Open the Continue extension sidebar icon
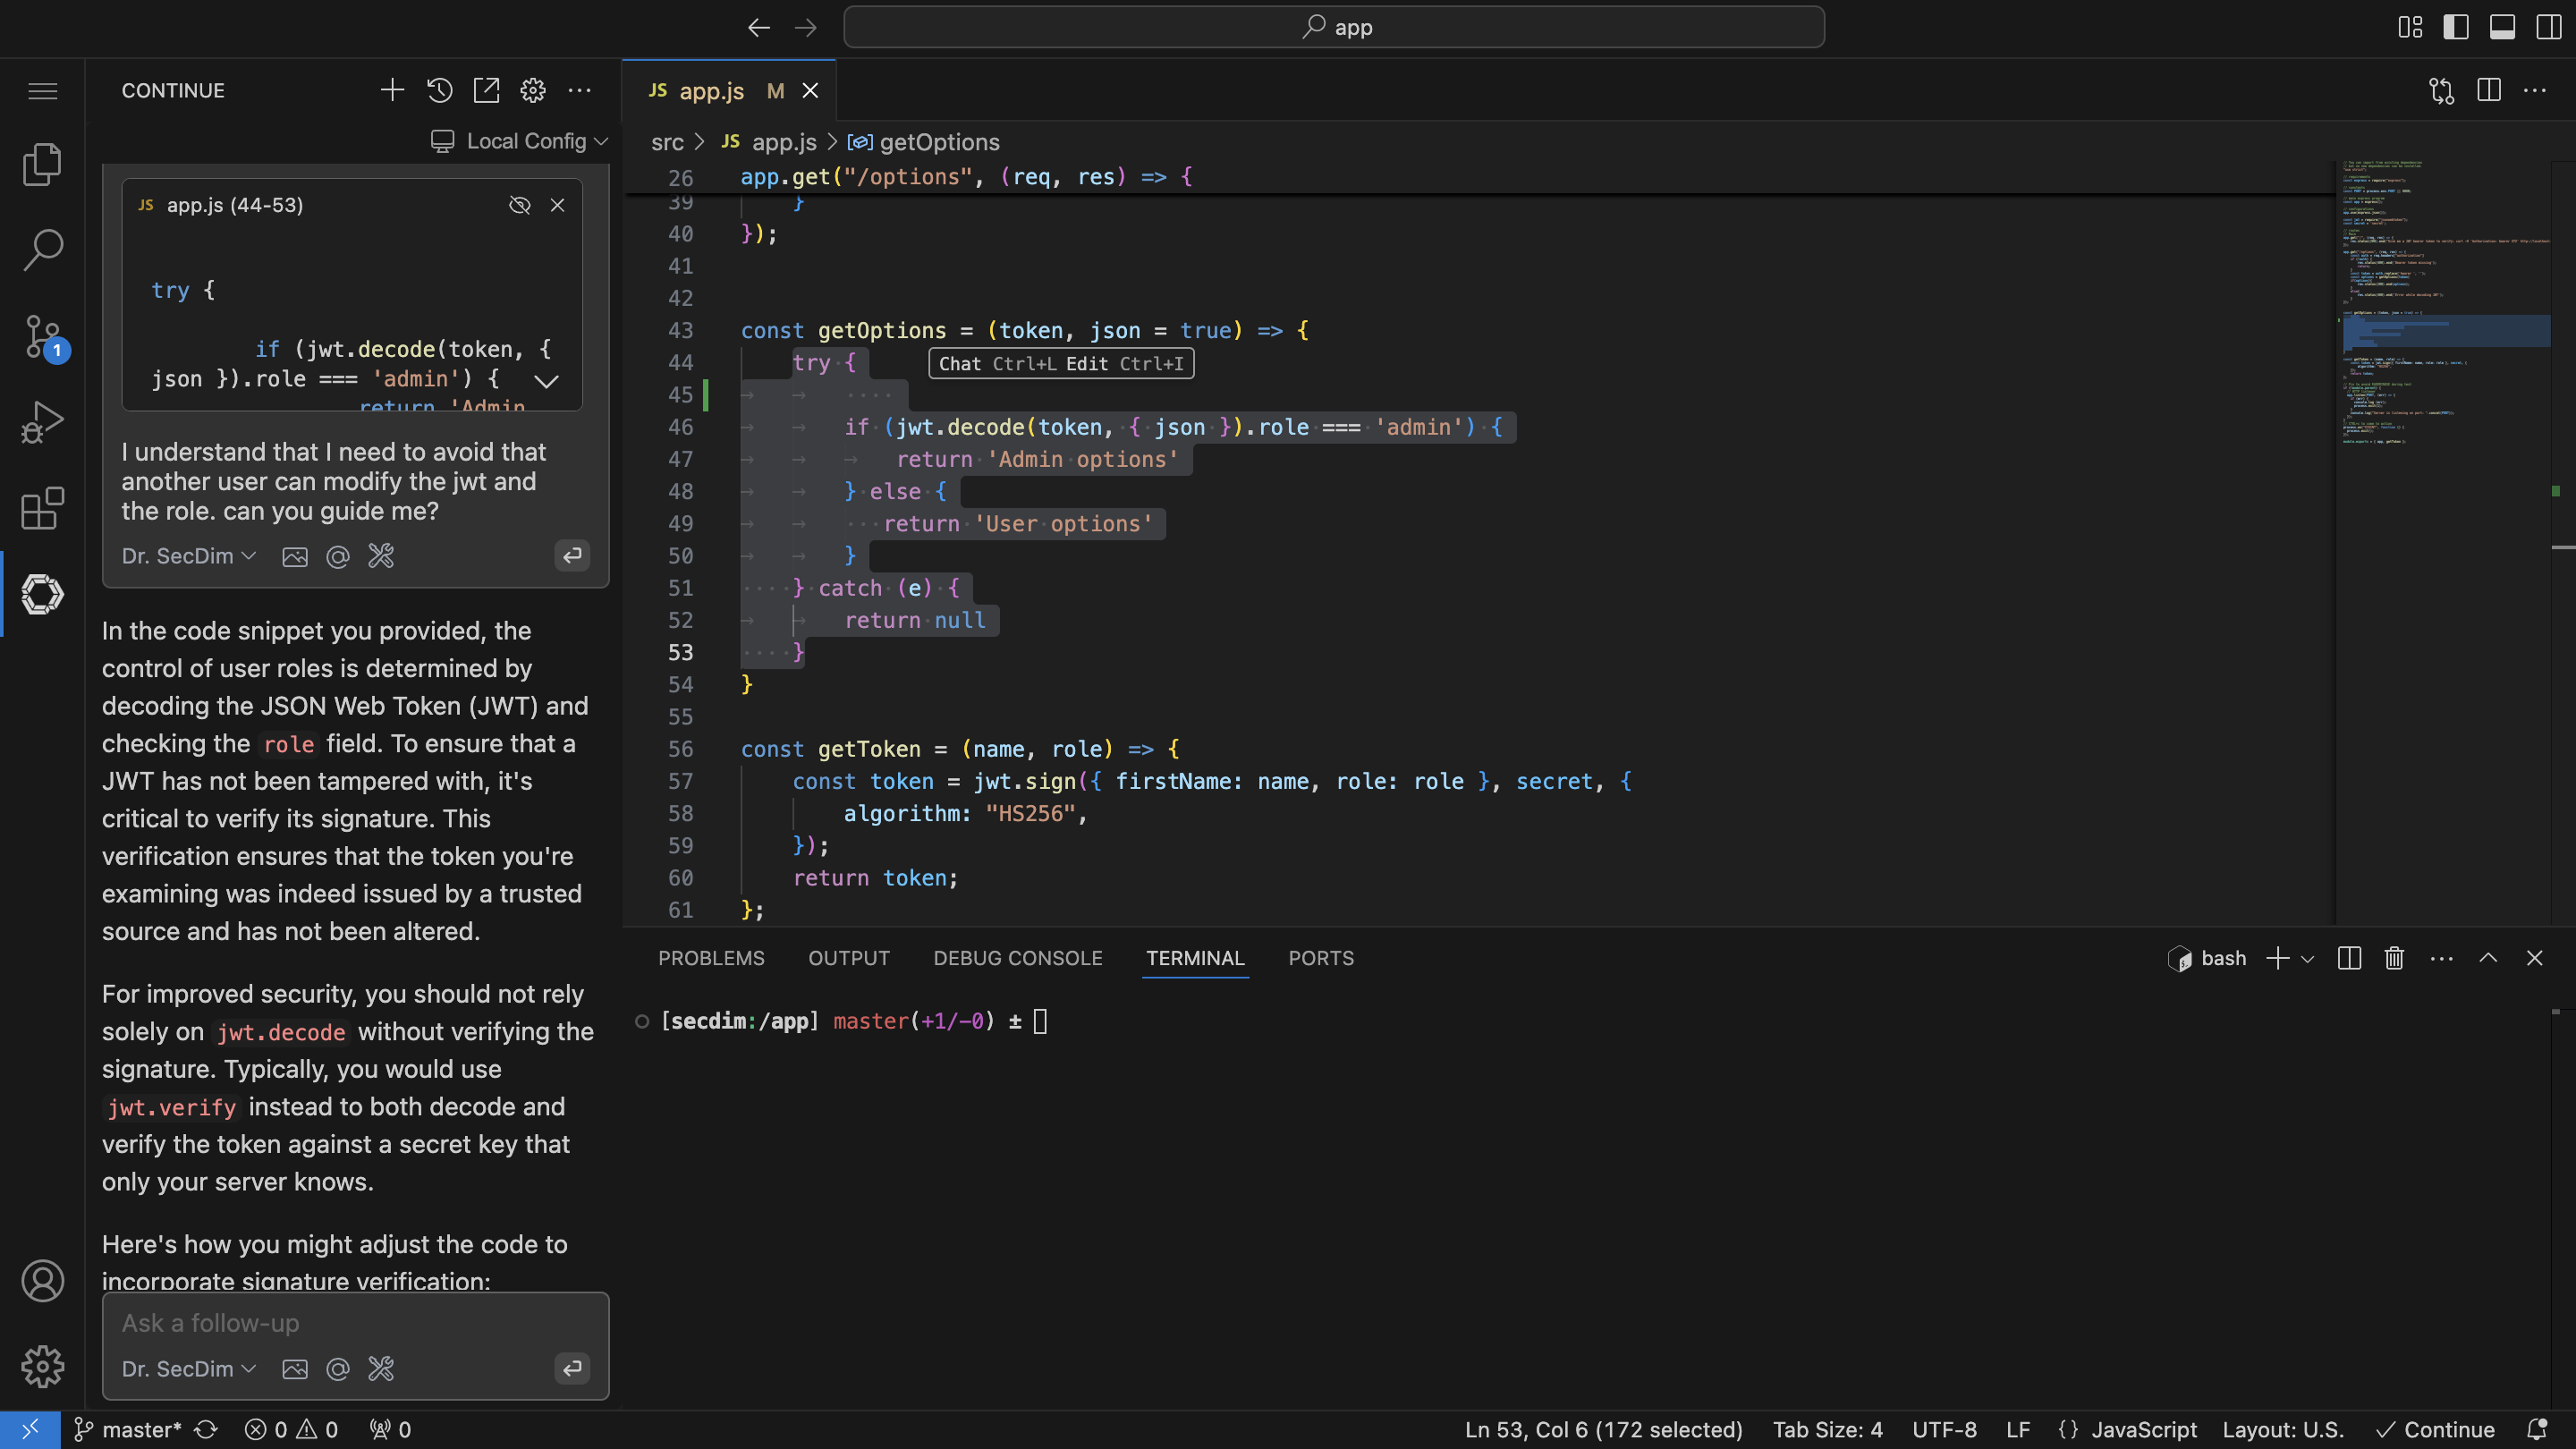 [x=42, y=594]
